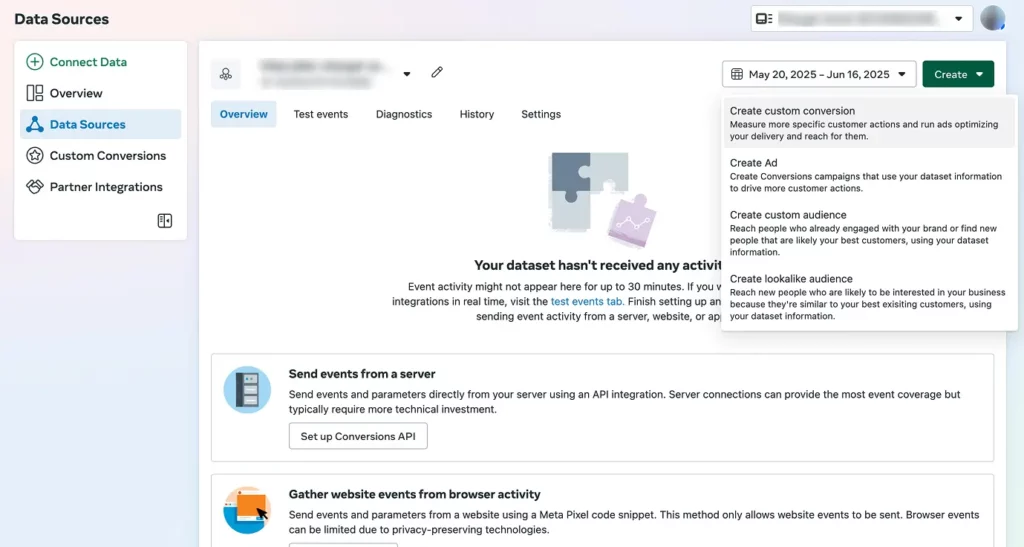The height and width of the screenshot is (547, 1024).
Task: Collapse the sidebar with panel icon
Action: pyautogui.click(x=165, y=221)
